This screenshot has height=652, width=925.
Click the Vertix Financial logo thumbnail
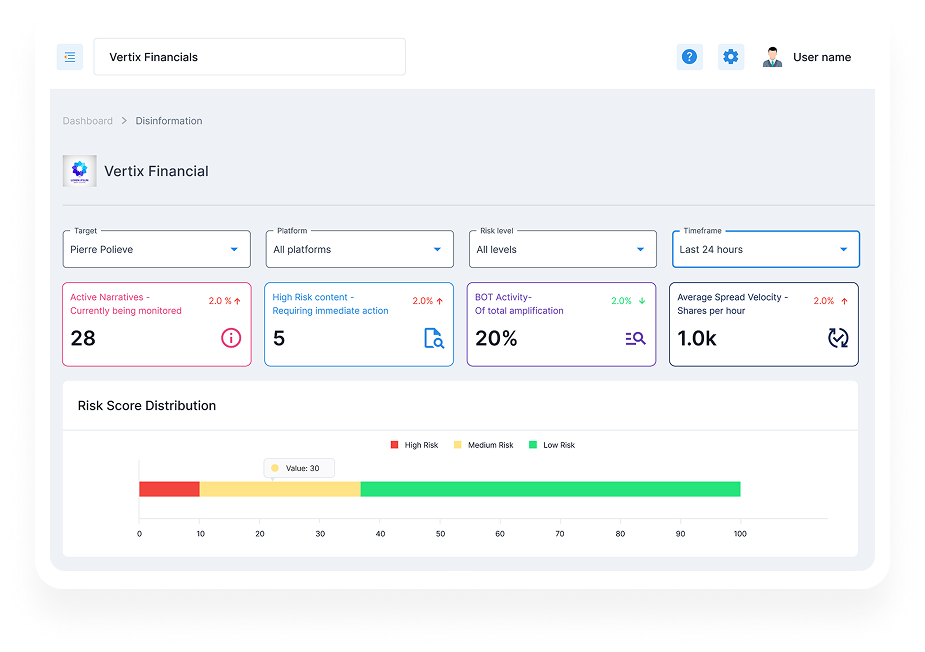(x=80, y=171)
